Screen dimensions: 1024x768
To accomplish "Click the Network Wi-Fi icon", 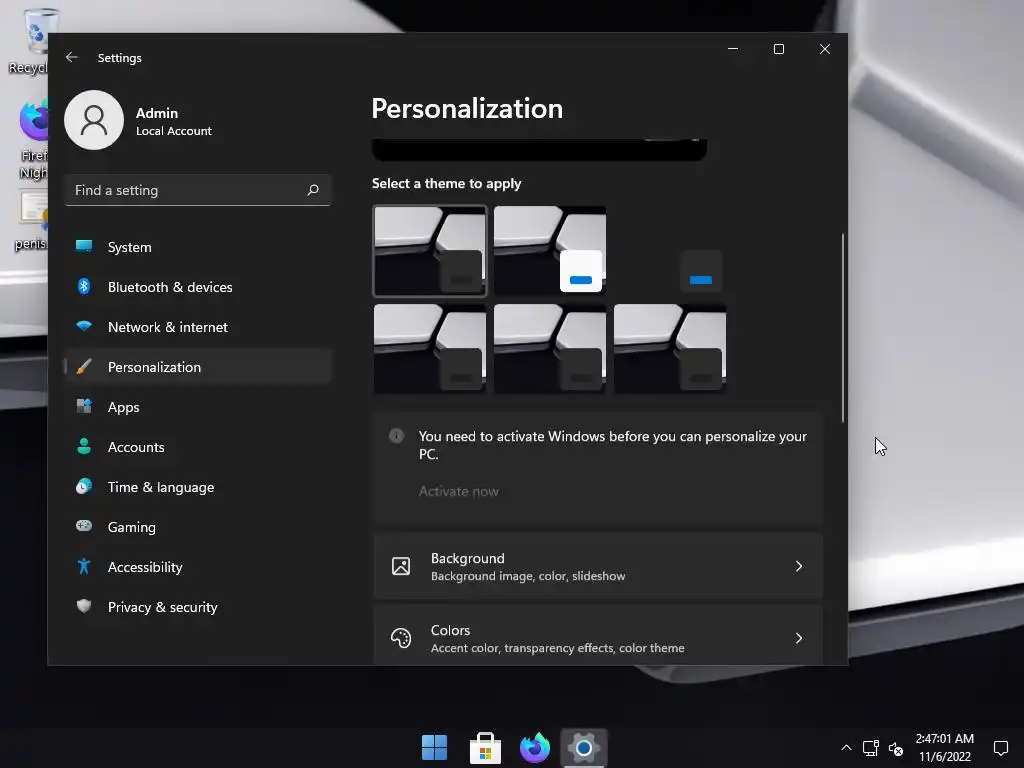I will coord(84,326).
